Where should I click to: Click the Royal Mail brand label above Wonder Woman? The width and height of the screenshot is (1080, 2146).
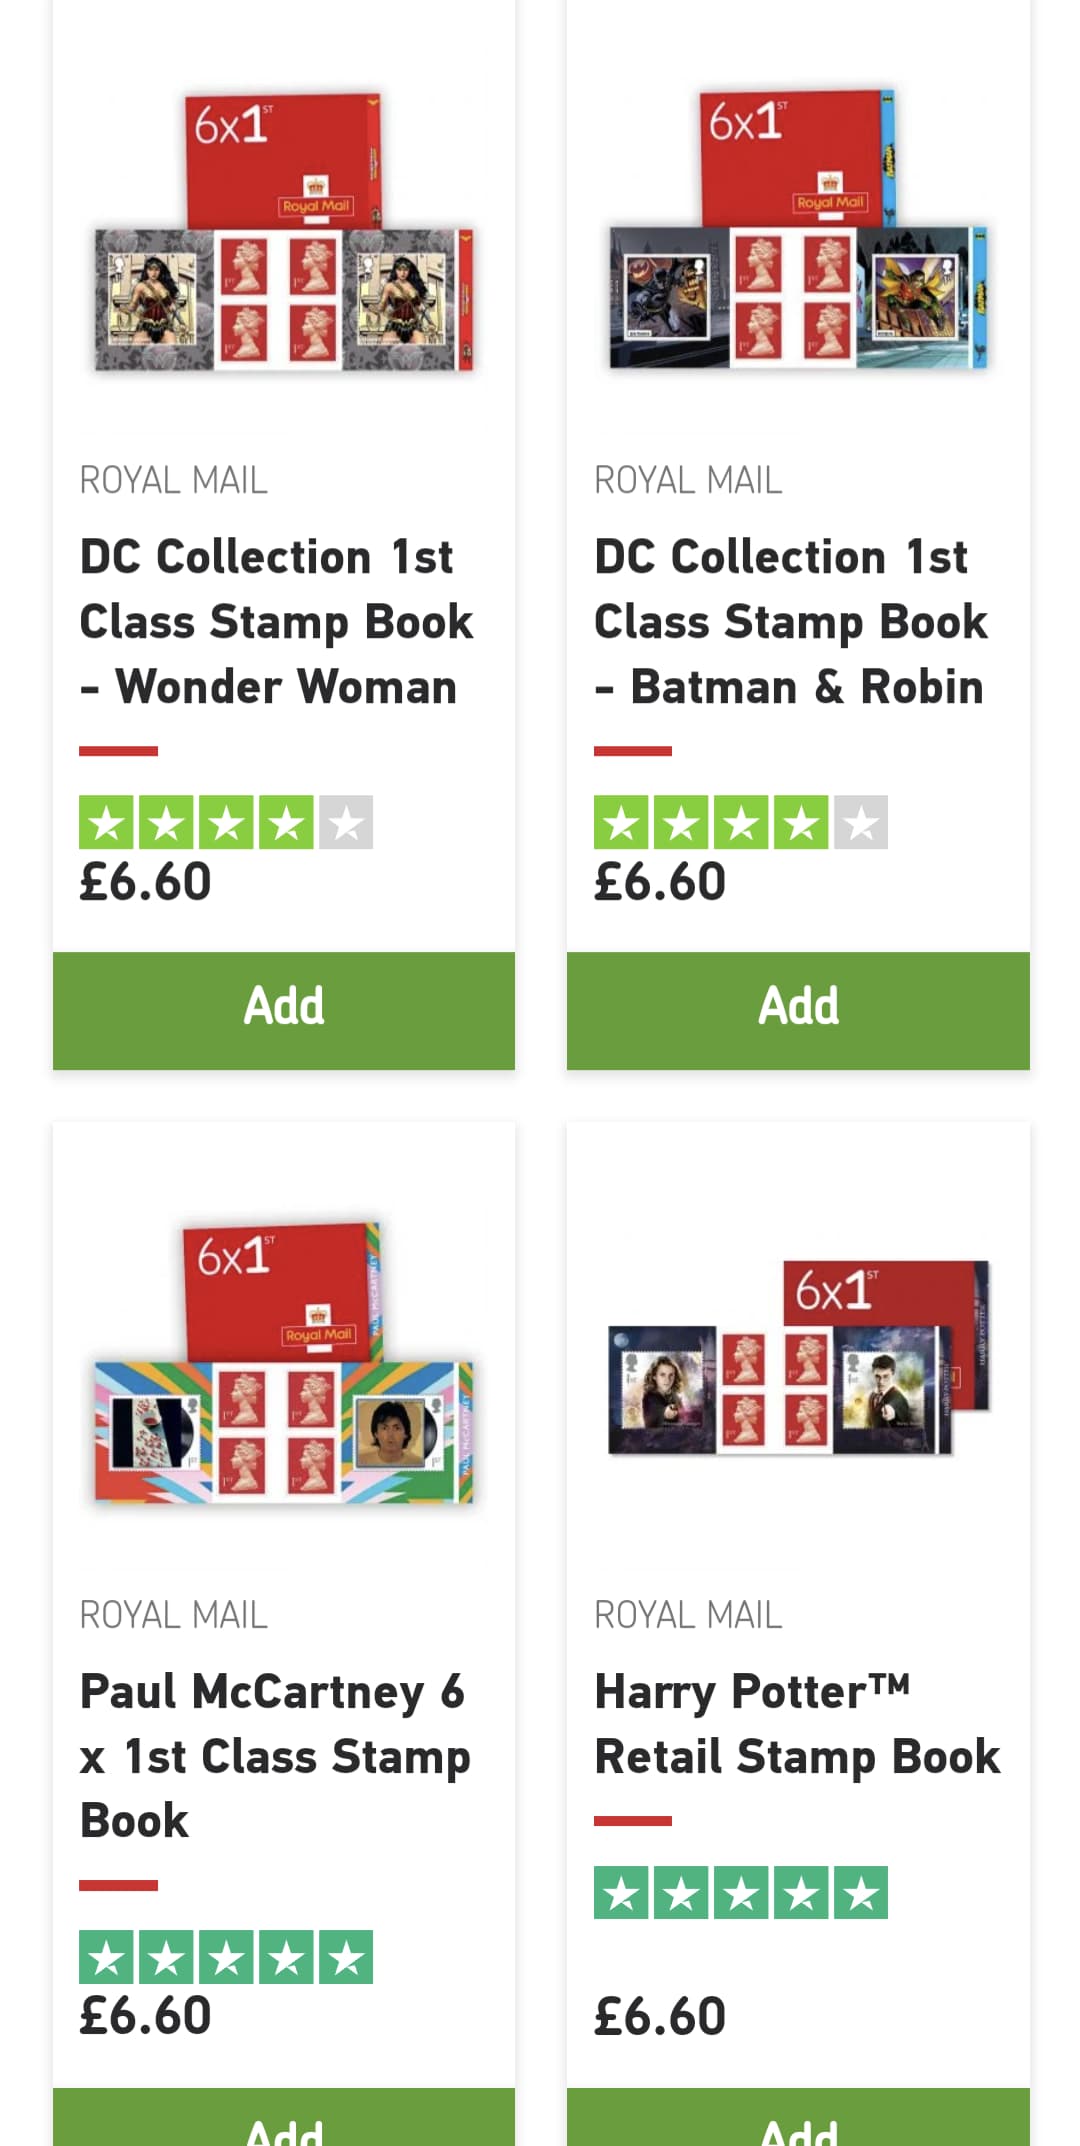click(174, 480)
